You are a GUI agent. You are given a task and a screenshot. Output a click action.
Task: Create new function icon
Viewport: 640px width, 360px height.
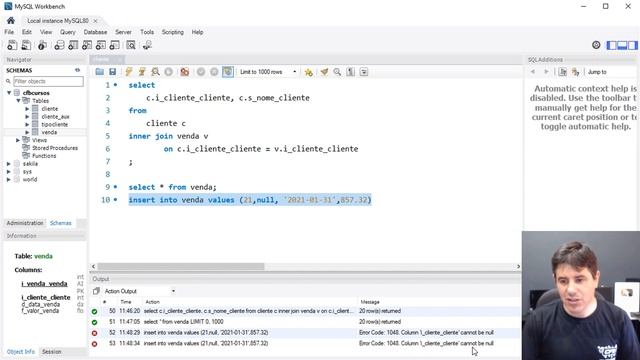[115, 45]
